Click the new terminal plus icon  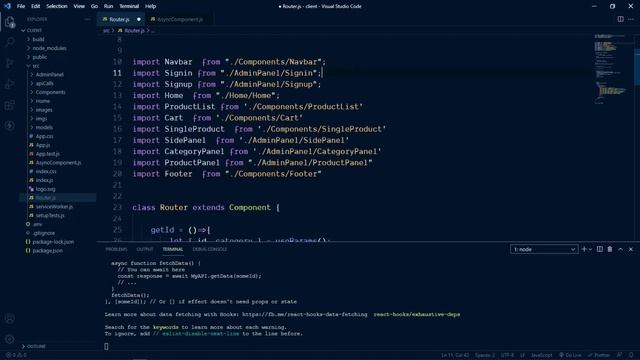coord(584,249)
